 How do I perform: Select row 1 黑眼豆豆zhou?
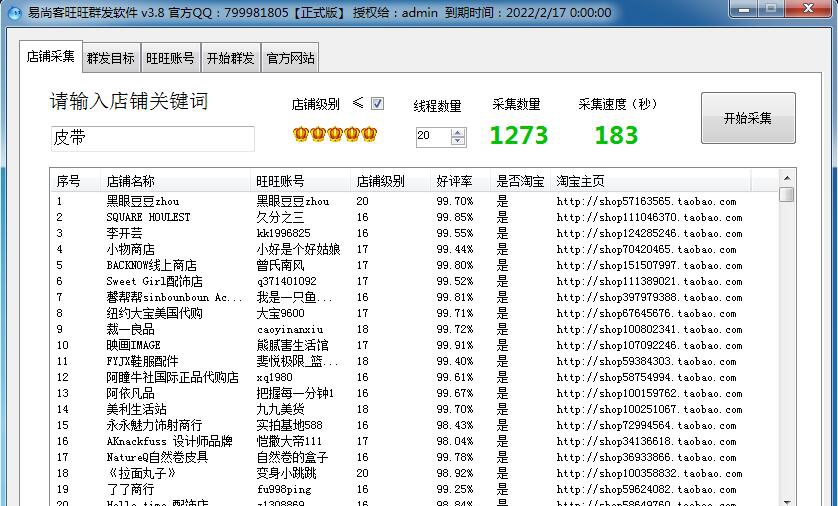(x=143, y=201)
